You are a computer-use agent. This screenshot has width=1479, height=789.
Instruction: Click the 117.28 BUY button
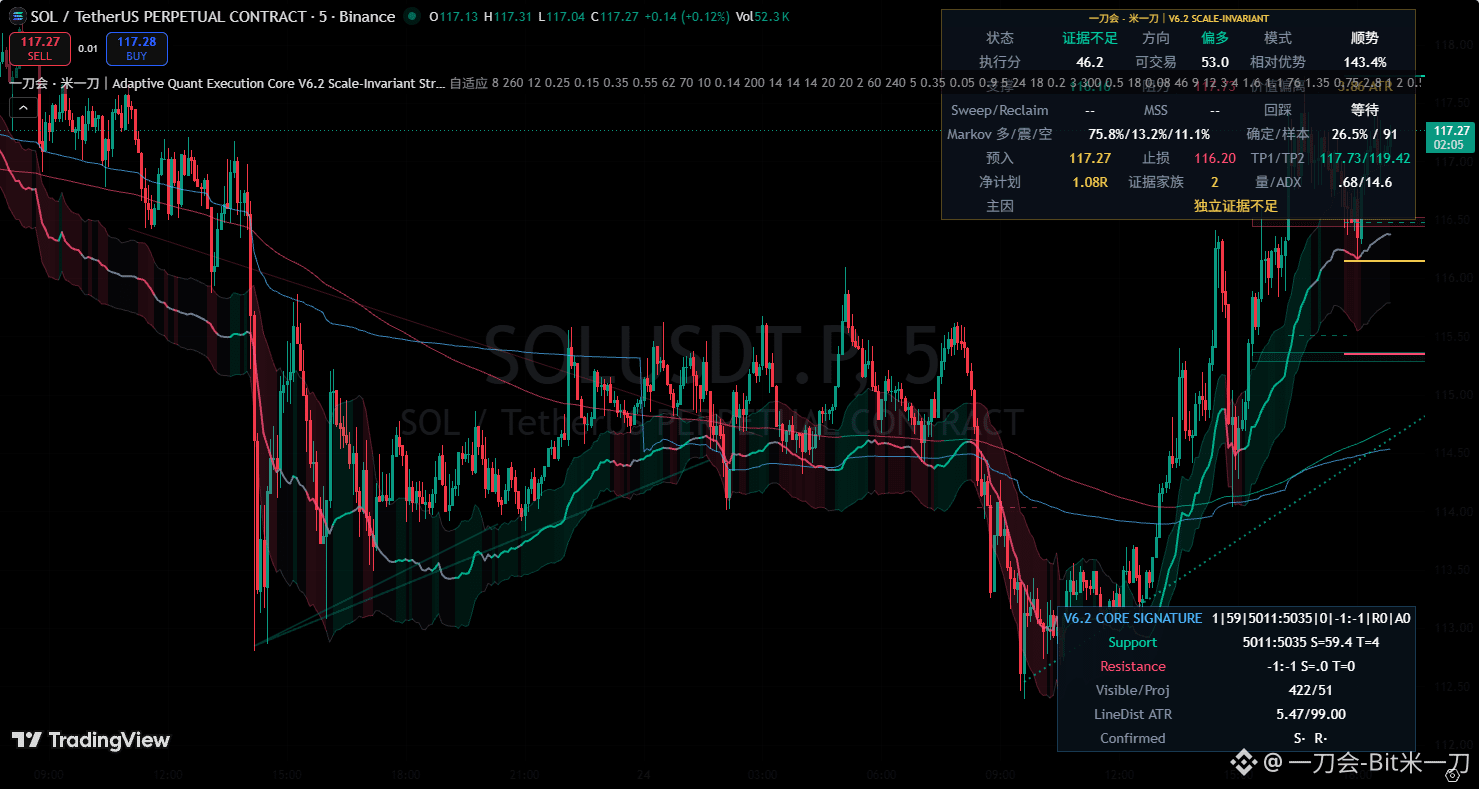[136, 48]
